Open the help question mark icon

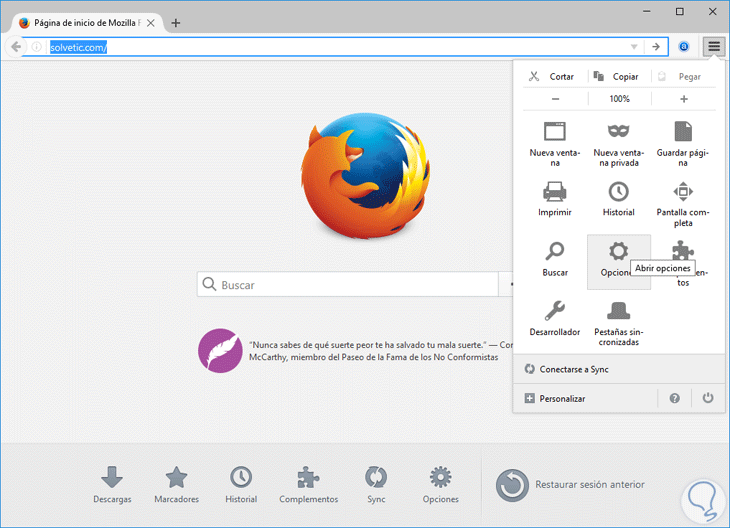click(x=674, y=398)
